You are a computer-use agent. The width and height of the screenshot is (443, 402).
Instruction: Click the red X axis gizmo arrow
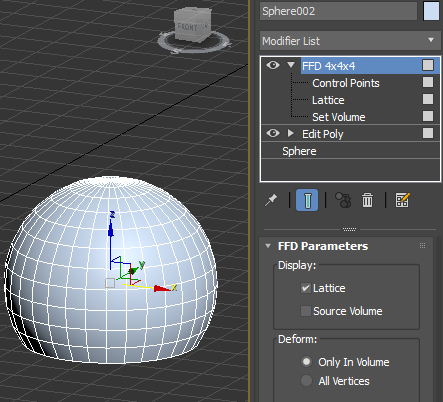pos(162,288)
